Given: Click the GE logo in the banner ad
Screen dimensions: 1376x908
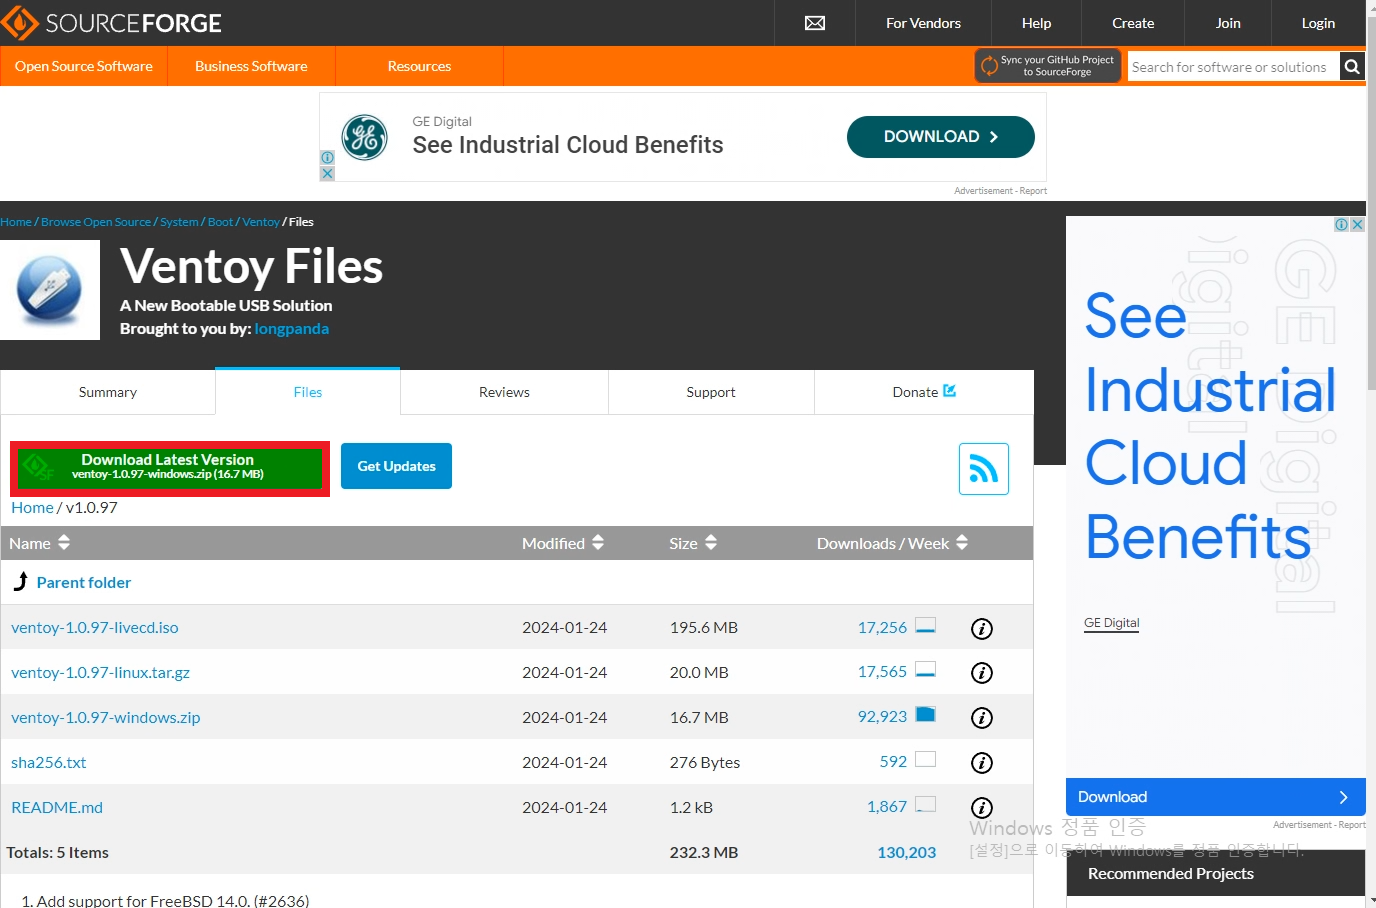Looking at the screenshot, I should (364, 137).
